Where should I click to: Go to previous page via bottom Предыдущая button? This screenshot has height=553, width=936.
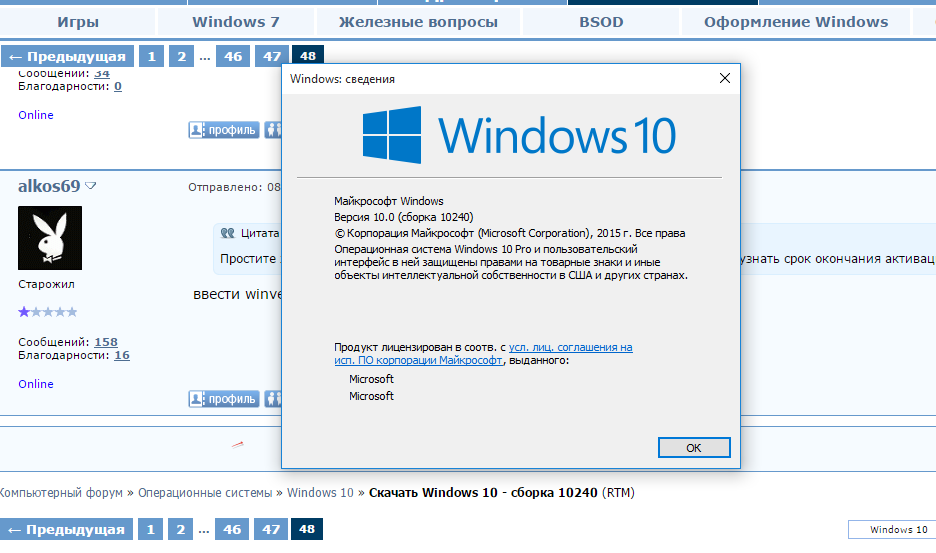(x=67, y=530)
